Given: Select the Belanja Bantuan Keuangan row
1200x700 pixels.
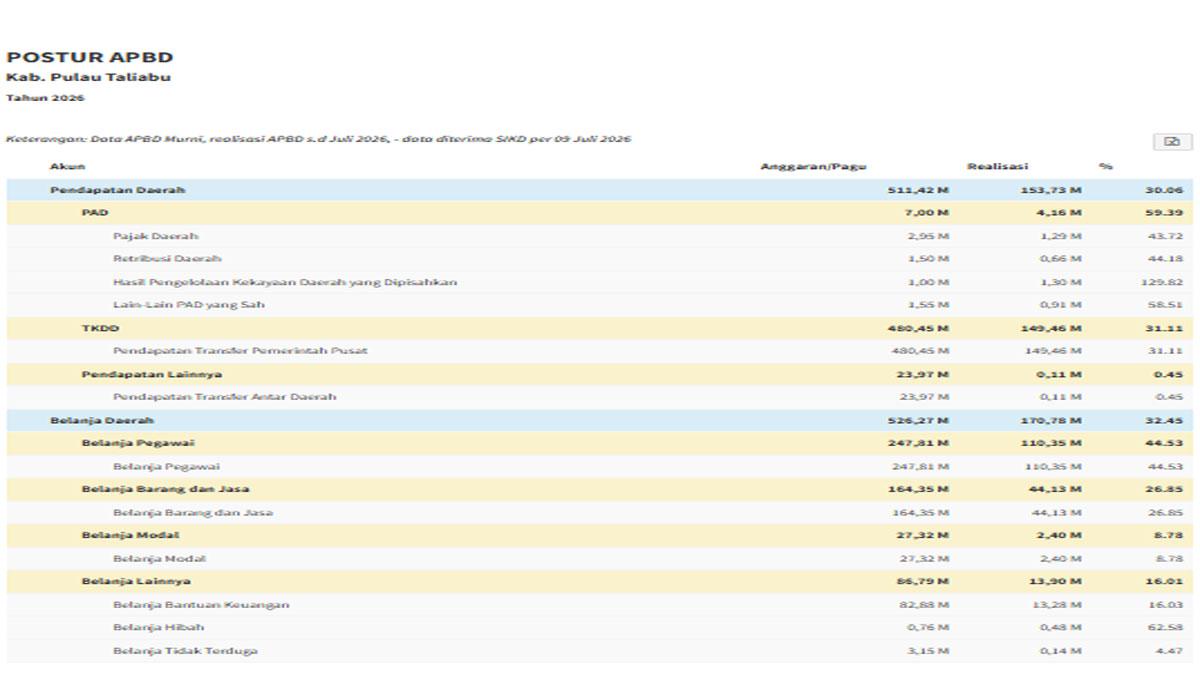Looking at the screenshot, I should tap(600, 604).
